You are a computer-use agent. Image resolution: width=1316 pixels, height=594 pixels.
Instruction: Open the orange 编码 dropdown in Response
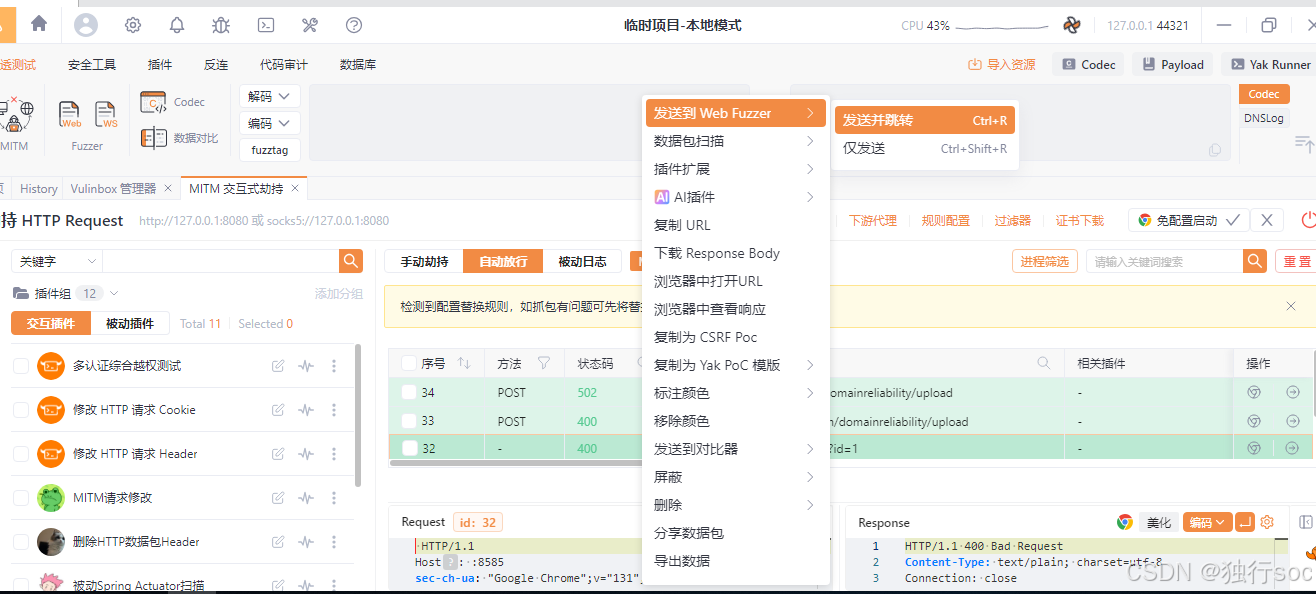coord(1207,522)
